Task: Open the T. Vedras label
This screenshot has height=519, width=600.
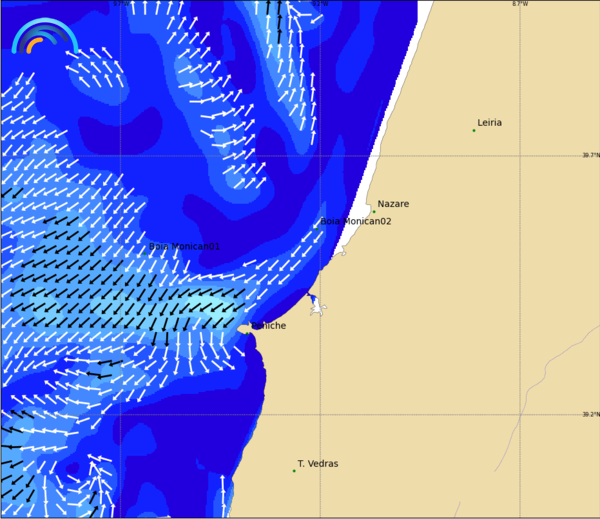Action: tap(317, 464)
